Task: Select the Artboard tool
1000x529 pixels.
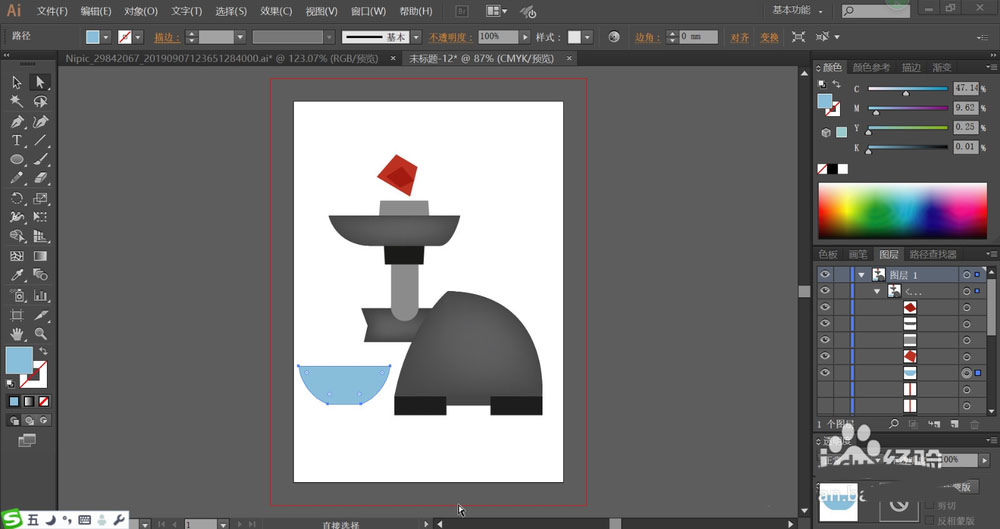Action: [x=17, y=315]
